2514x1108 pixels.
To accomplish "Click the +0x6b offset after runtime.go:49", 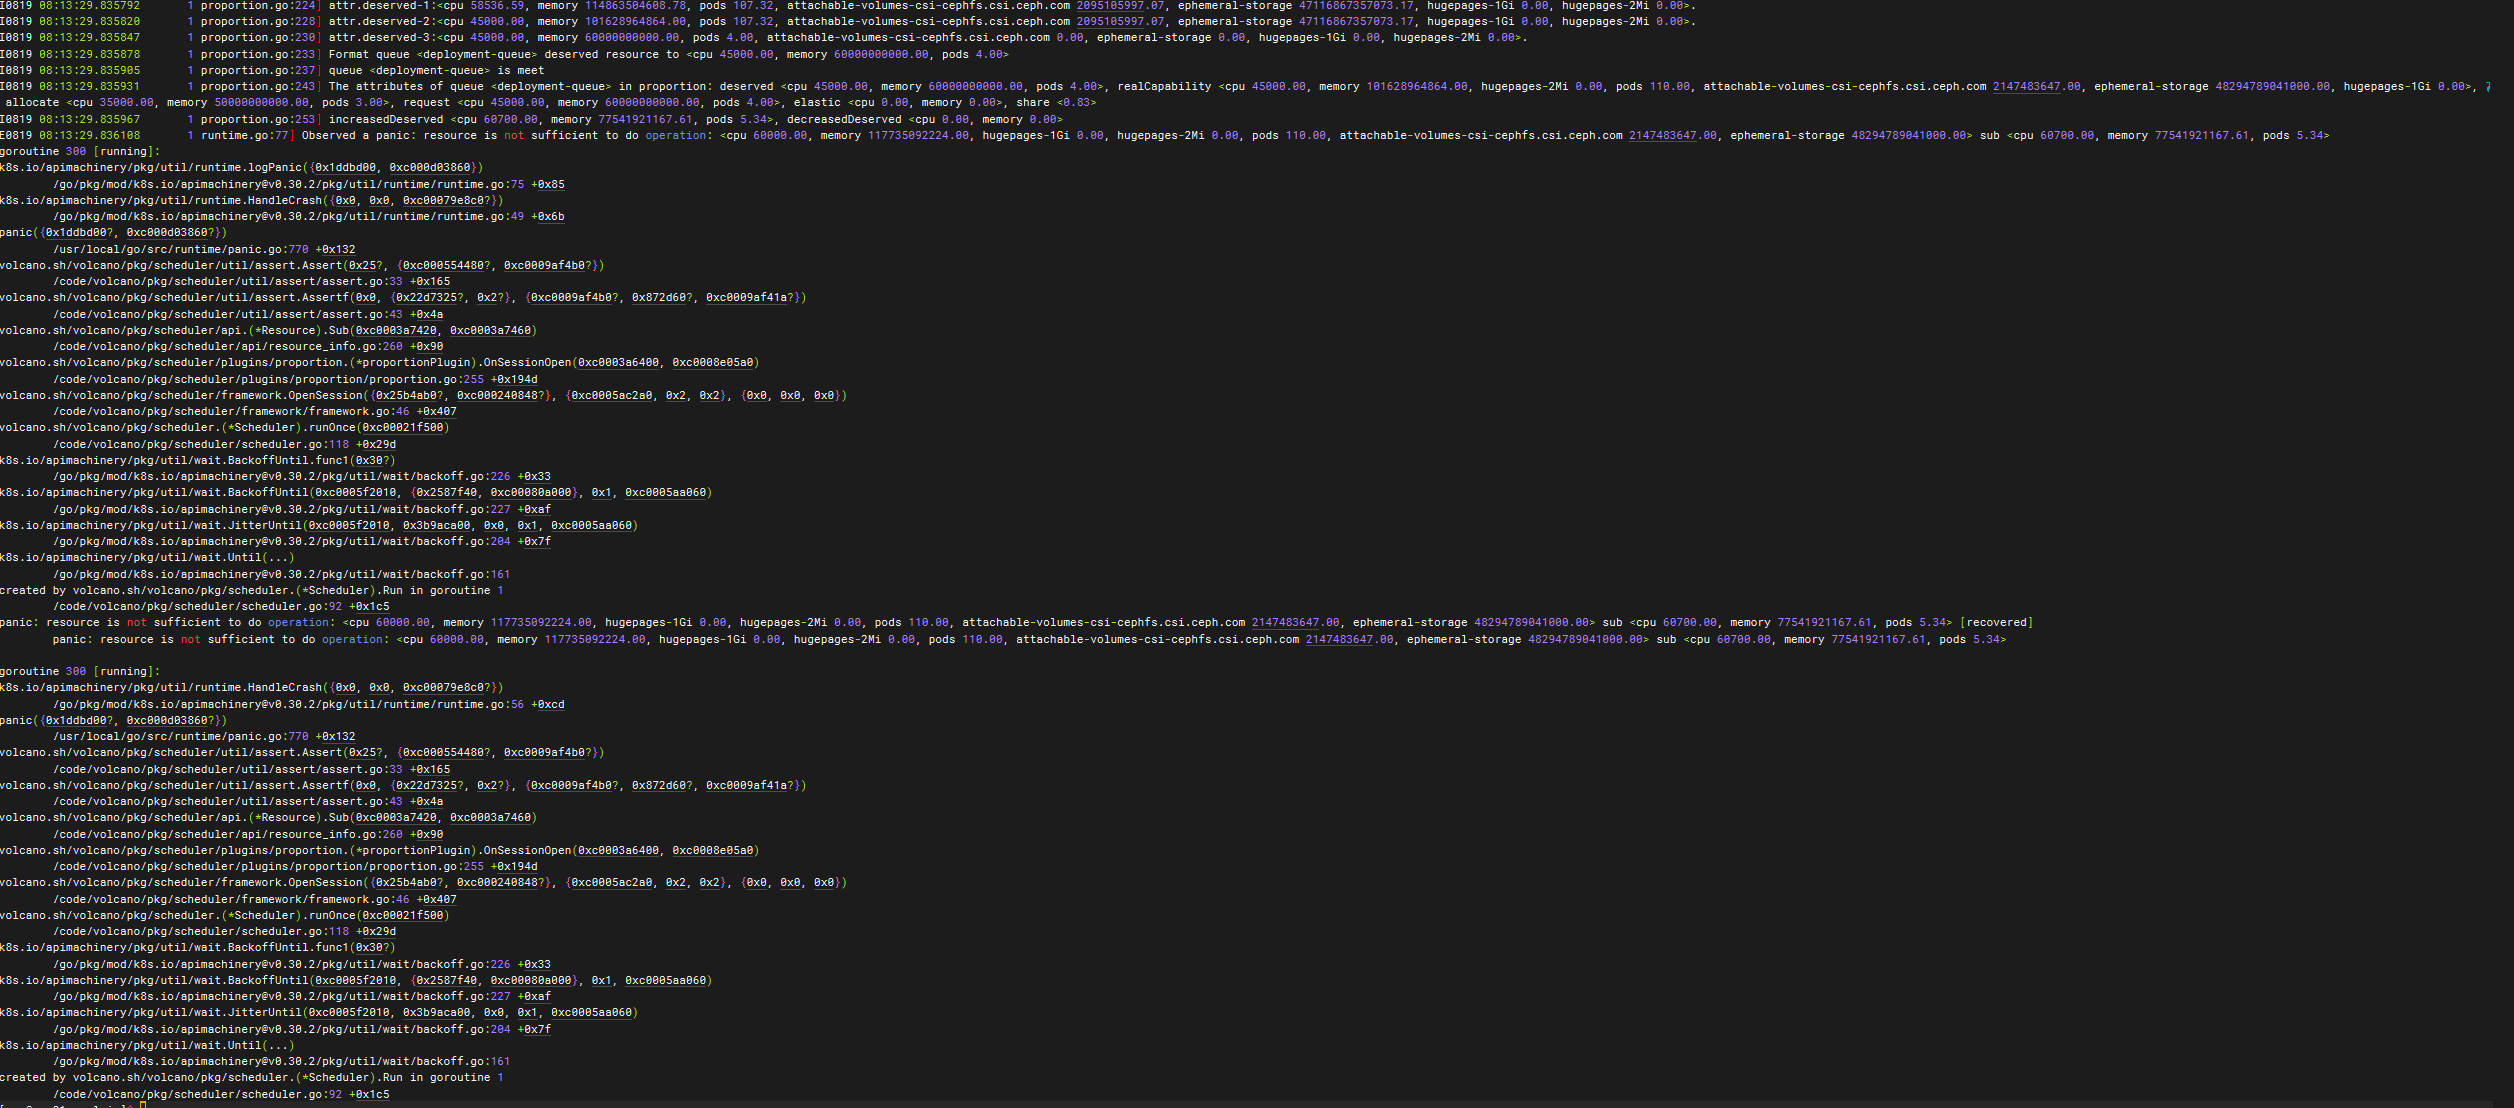I will [547, 217].
